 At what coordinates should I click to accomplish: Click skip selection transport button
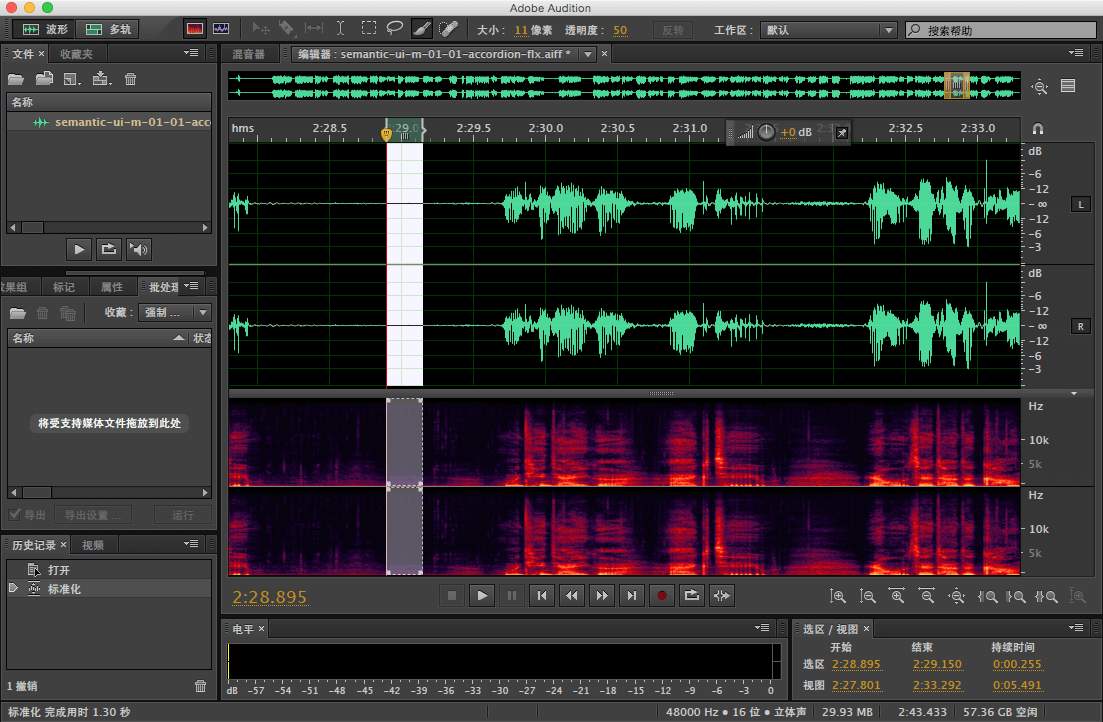coord(722,595)
